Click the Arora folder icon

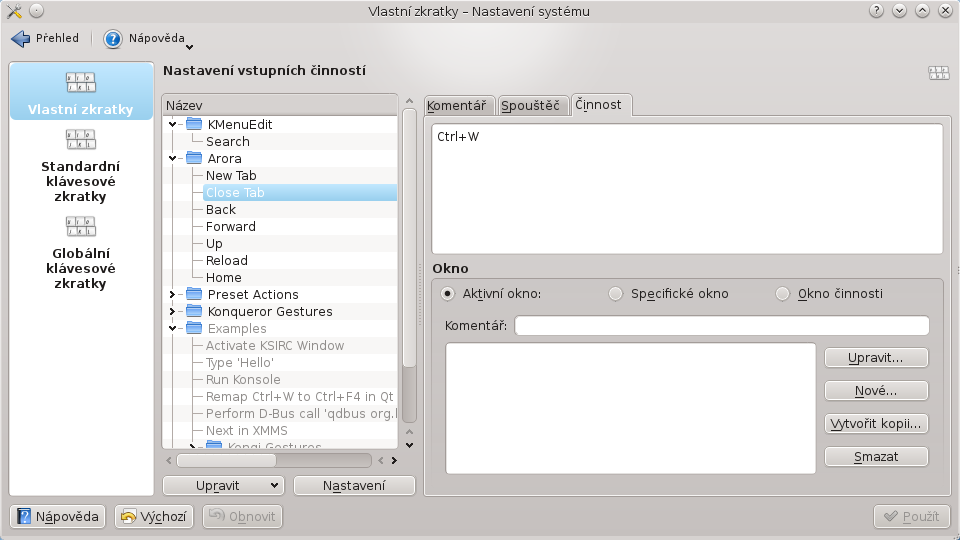pyautogui.click(x=194, y=158)
